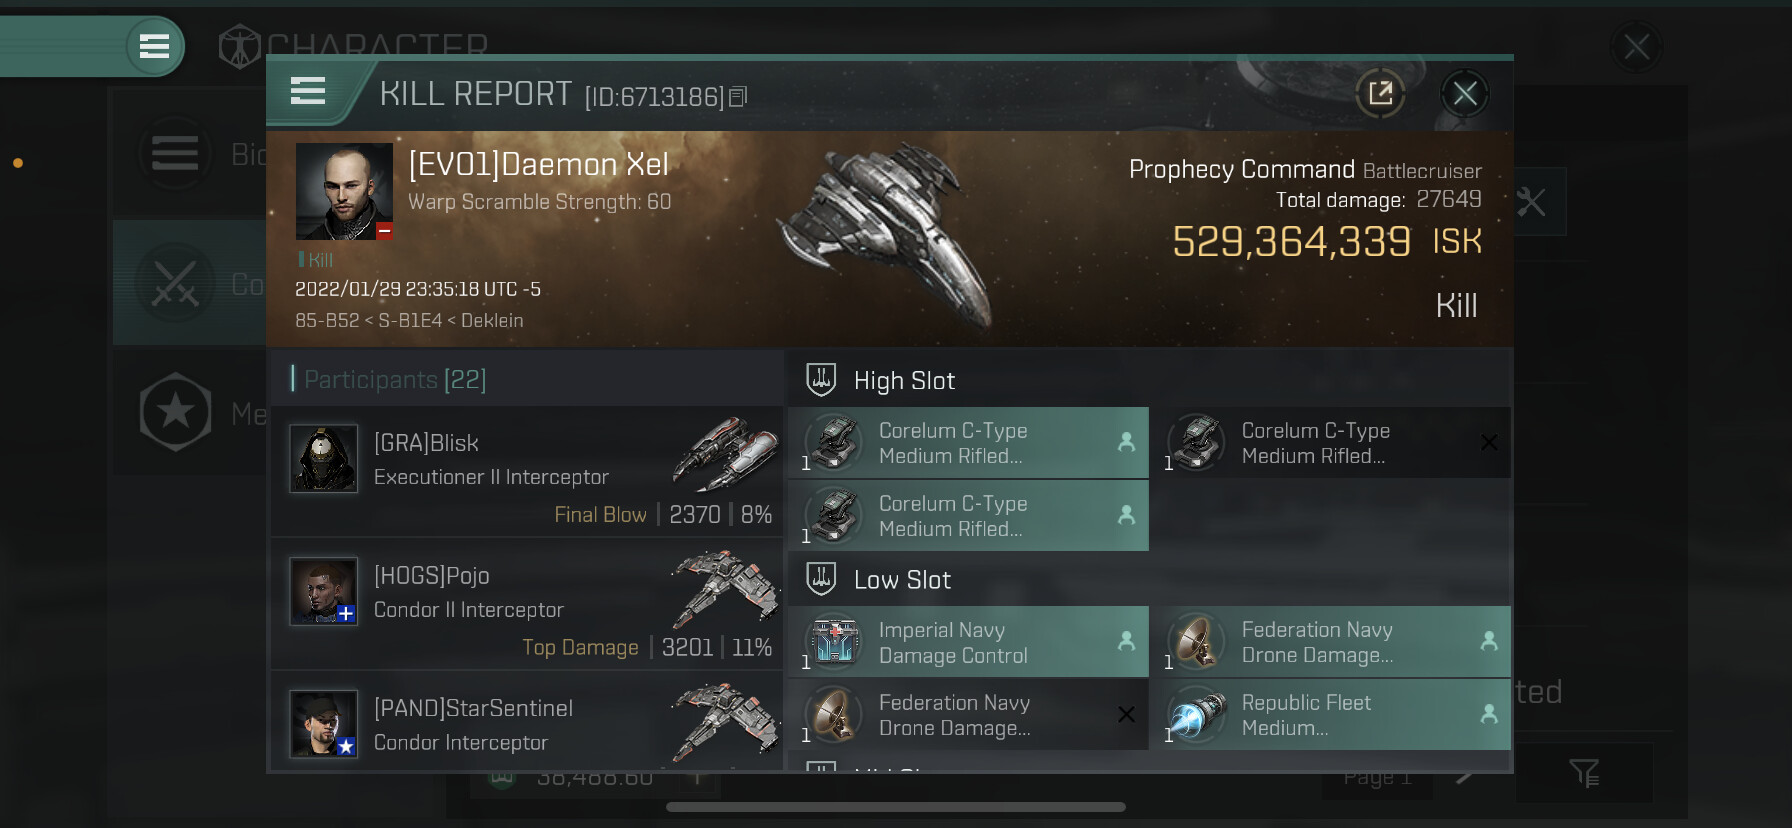Click the Prophecy Command ship image
This screenshot has width=1792, height=828.
[890, 235]
